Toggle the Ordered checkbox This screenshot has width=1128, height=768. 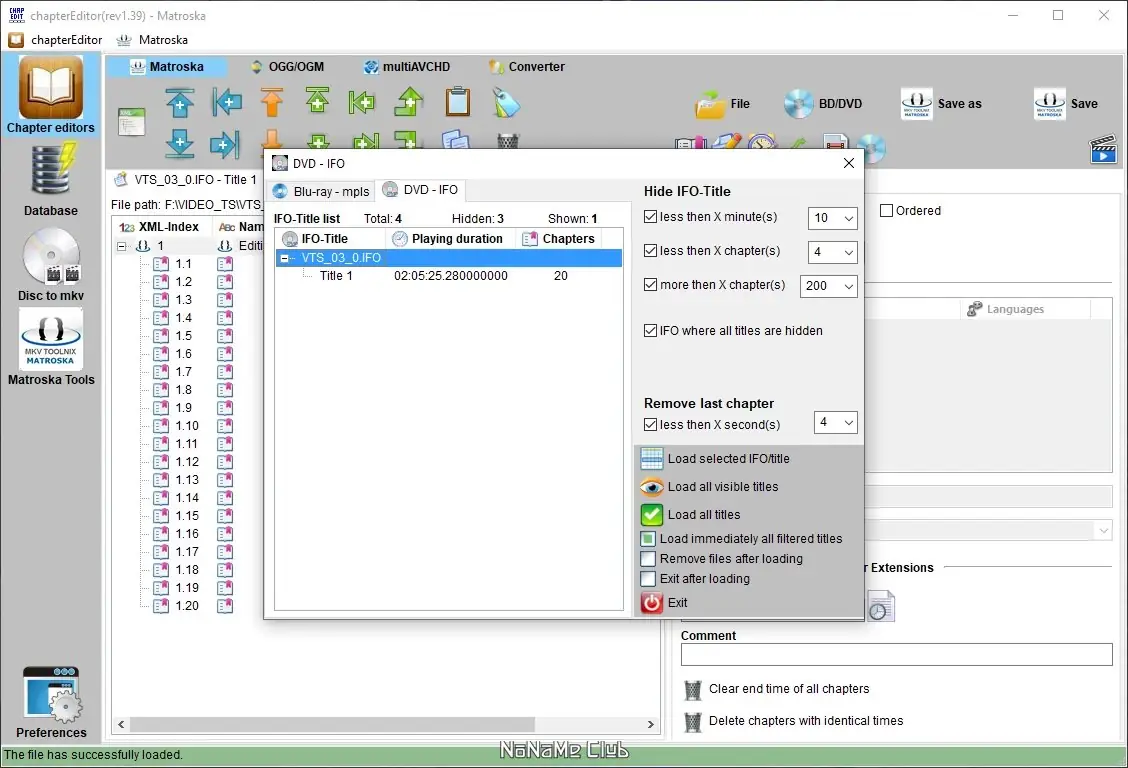point(886,210)
